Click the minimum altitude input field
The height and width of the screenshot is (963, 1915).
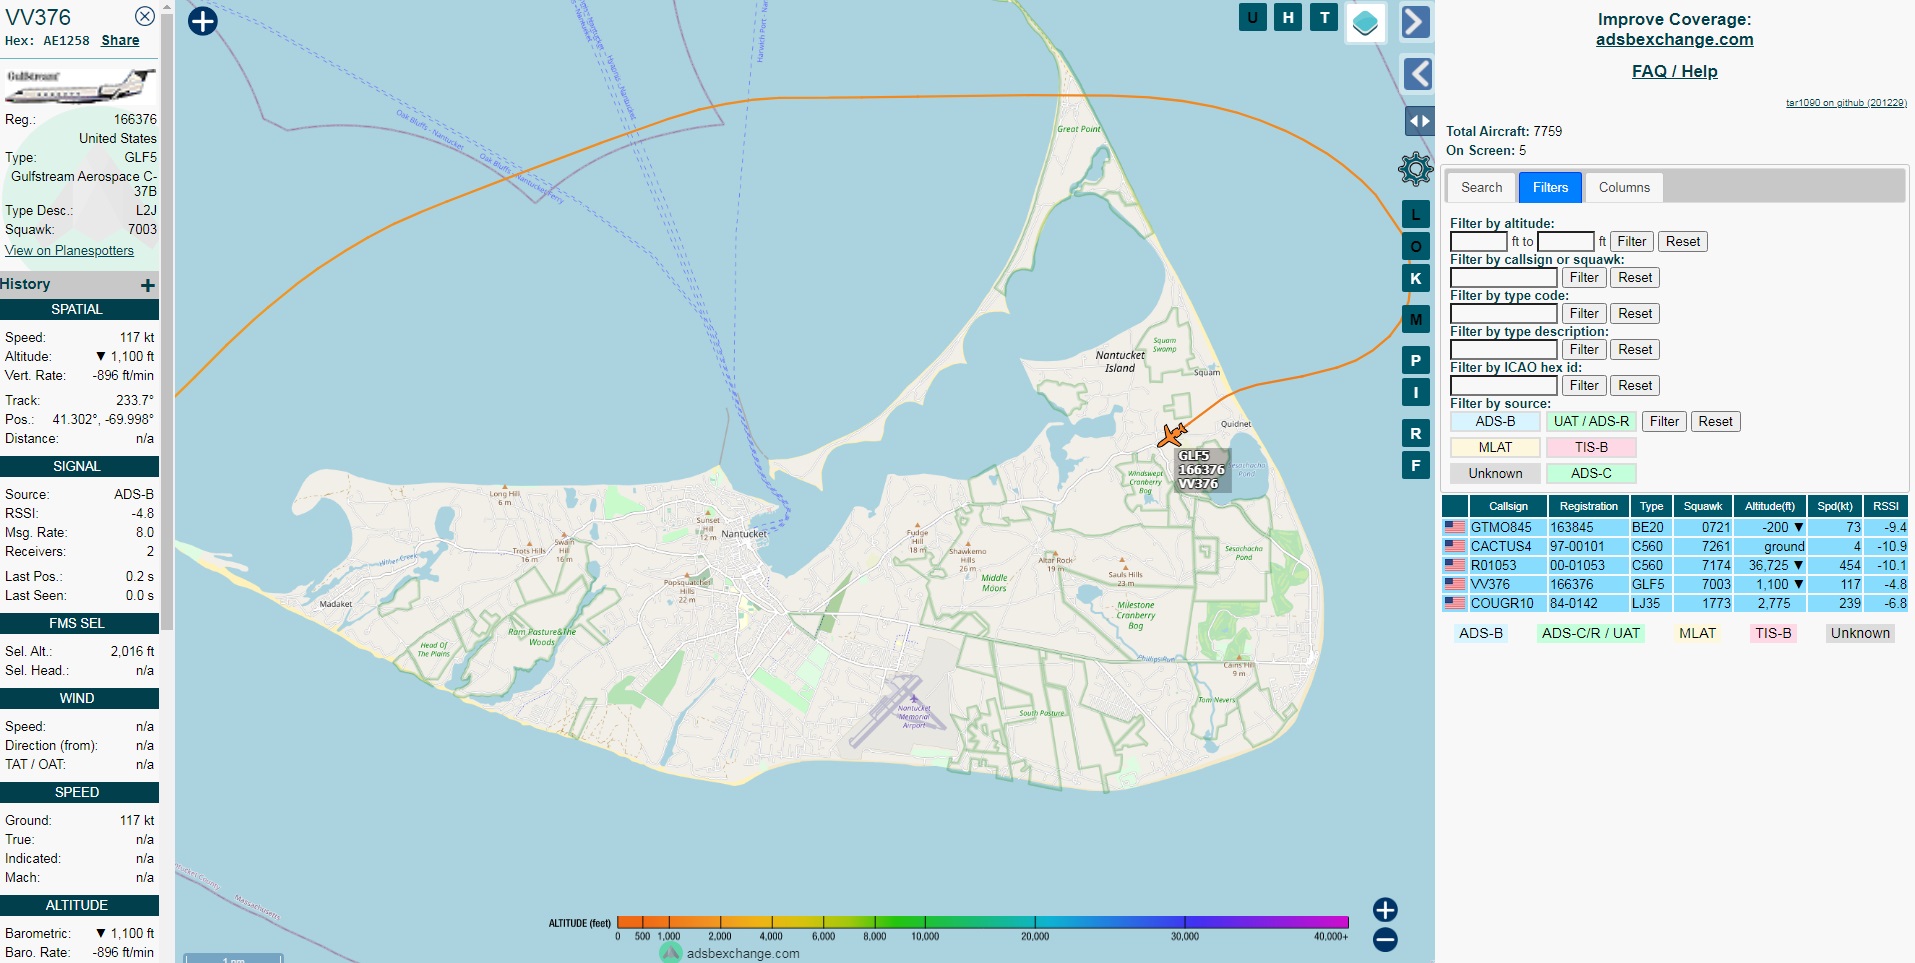coord(1478,242)
